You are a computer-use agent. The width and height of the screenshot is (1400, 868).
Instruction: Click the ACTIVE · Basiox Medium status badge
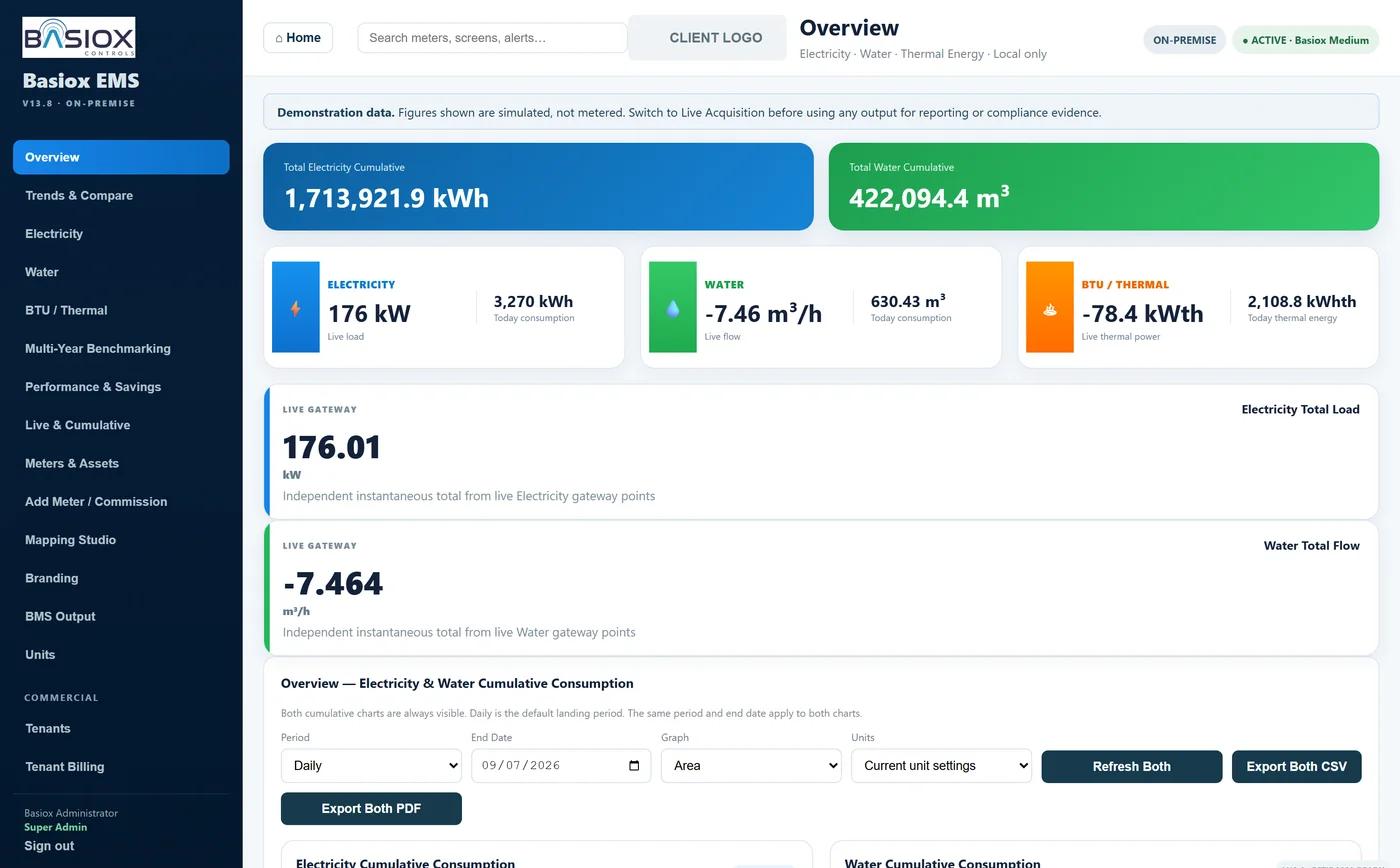pyautogui.click(x=1305, y=40)
